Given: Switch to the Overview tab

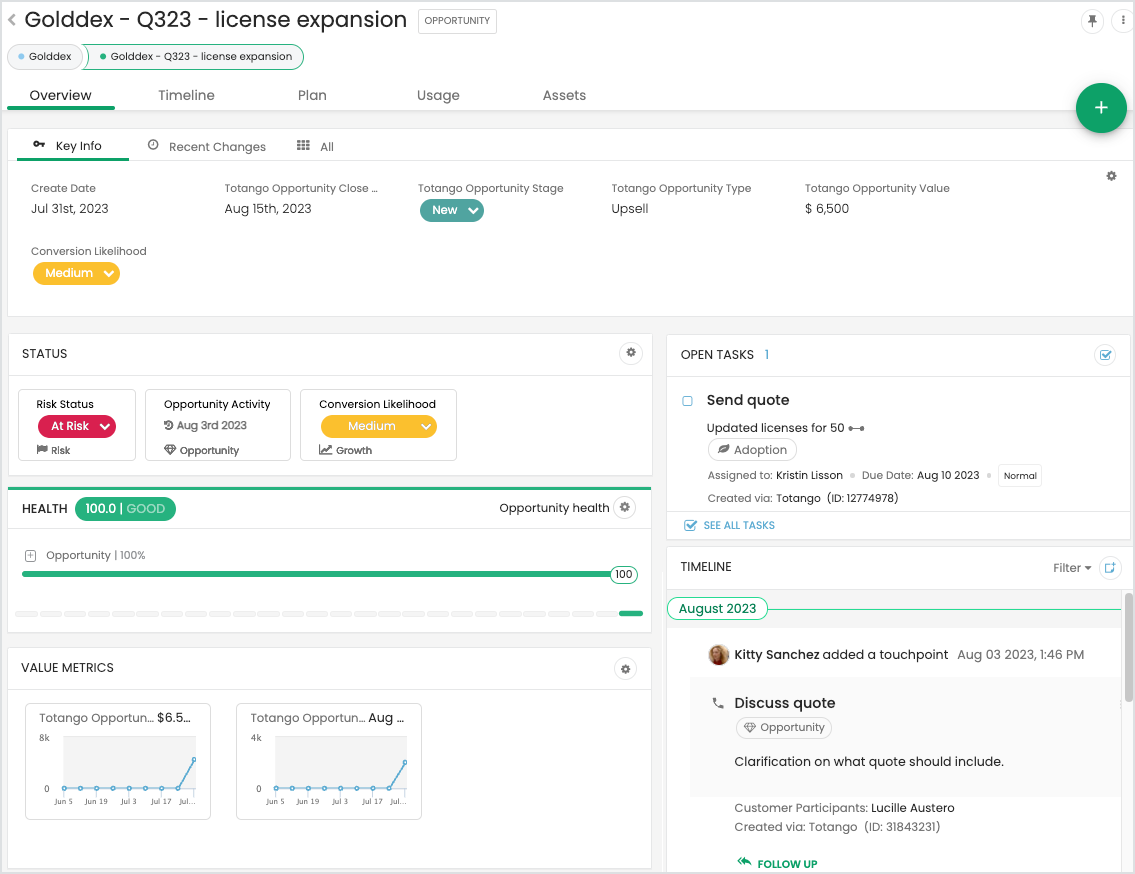Looking at the screenshot, I should click(61, 96).
